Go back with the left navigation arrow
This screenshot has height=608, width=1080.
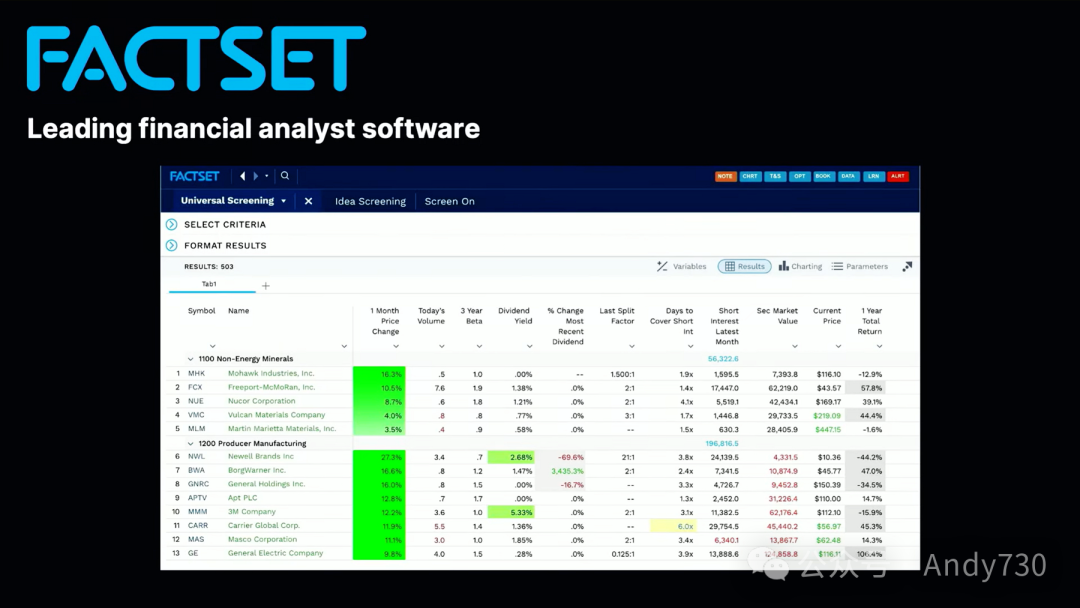pyautogui.click(x=242, y=176)
